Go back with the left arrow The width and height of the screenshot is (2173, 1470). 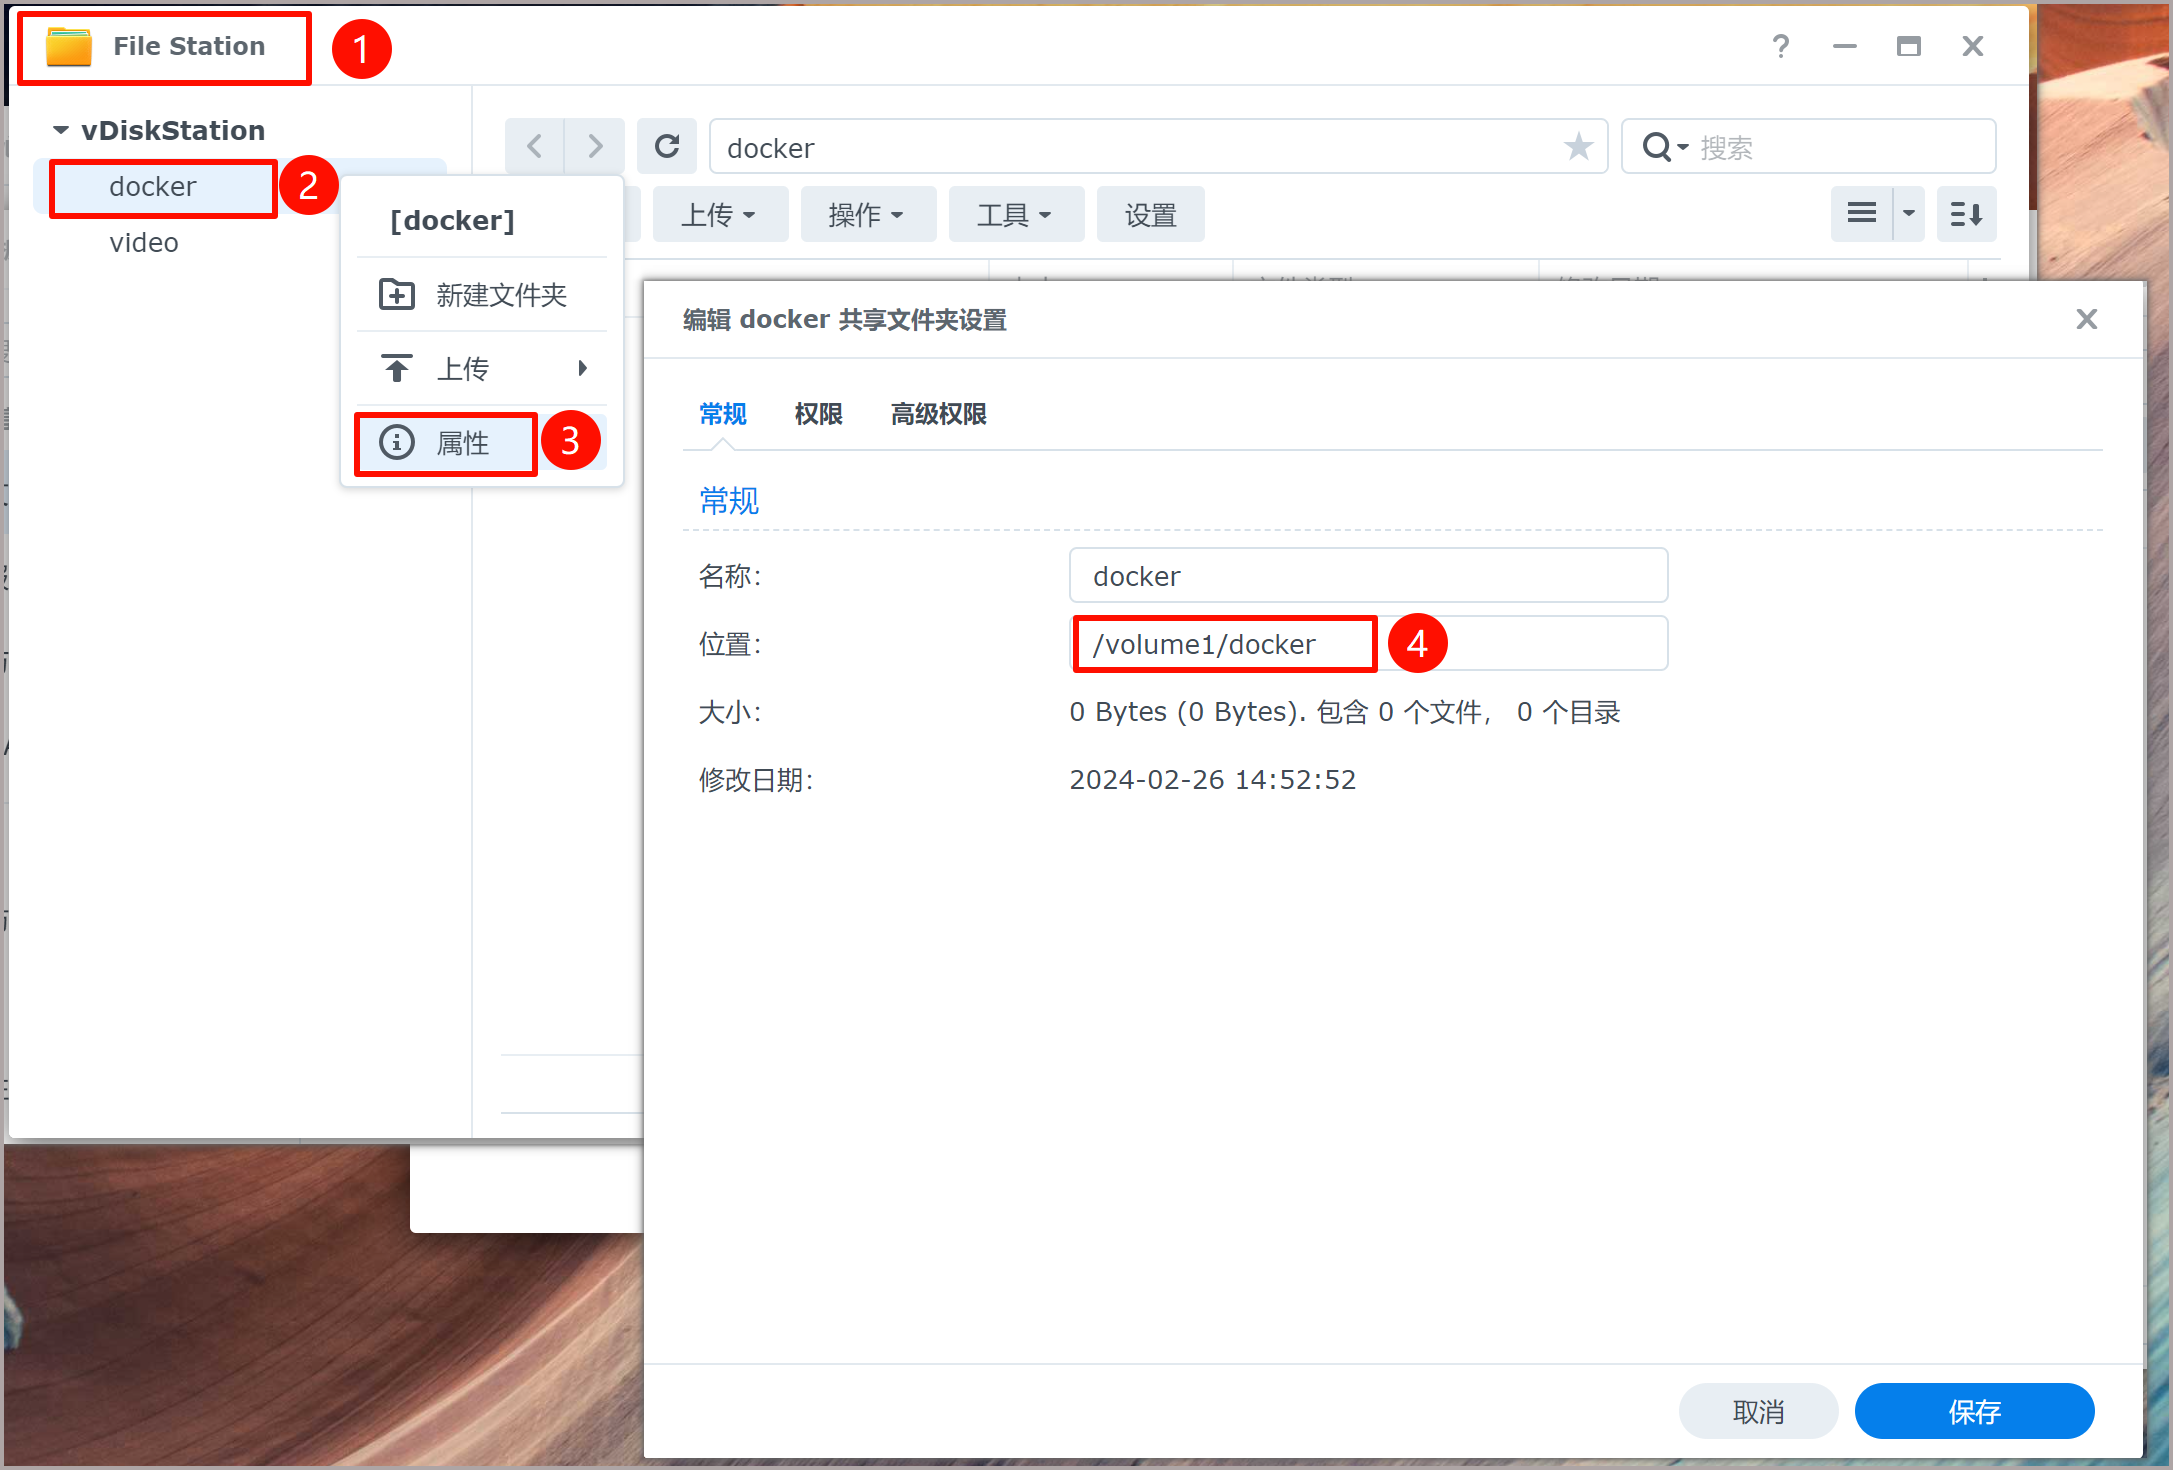click(534, 147)
